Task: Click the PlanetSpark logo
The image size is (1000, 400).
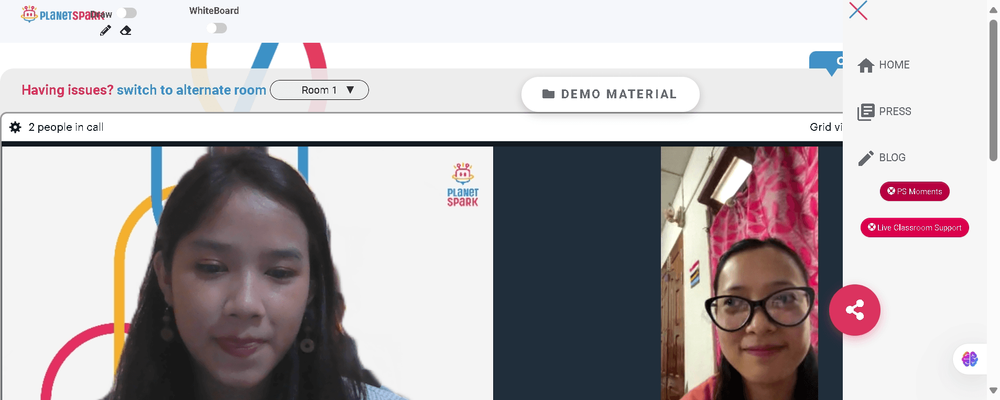Action: click(x=62, y=14)
